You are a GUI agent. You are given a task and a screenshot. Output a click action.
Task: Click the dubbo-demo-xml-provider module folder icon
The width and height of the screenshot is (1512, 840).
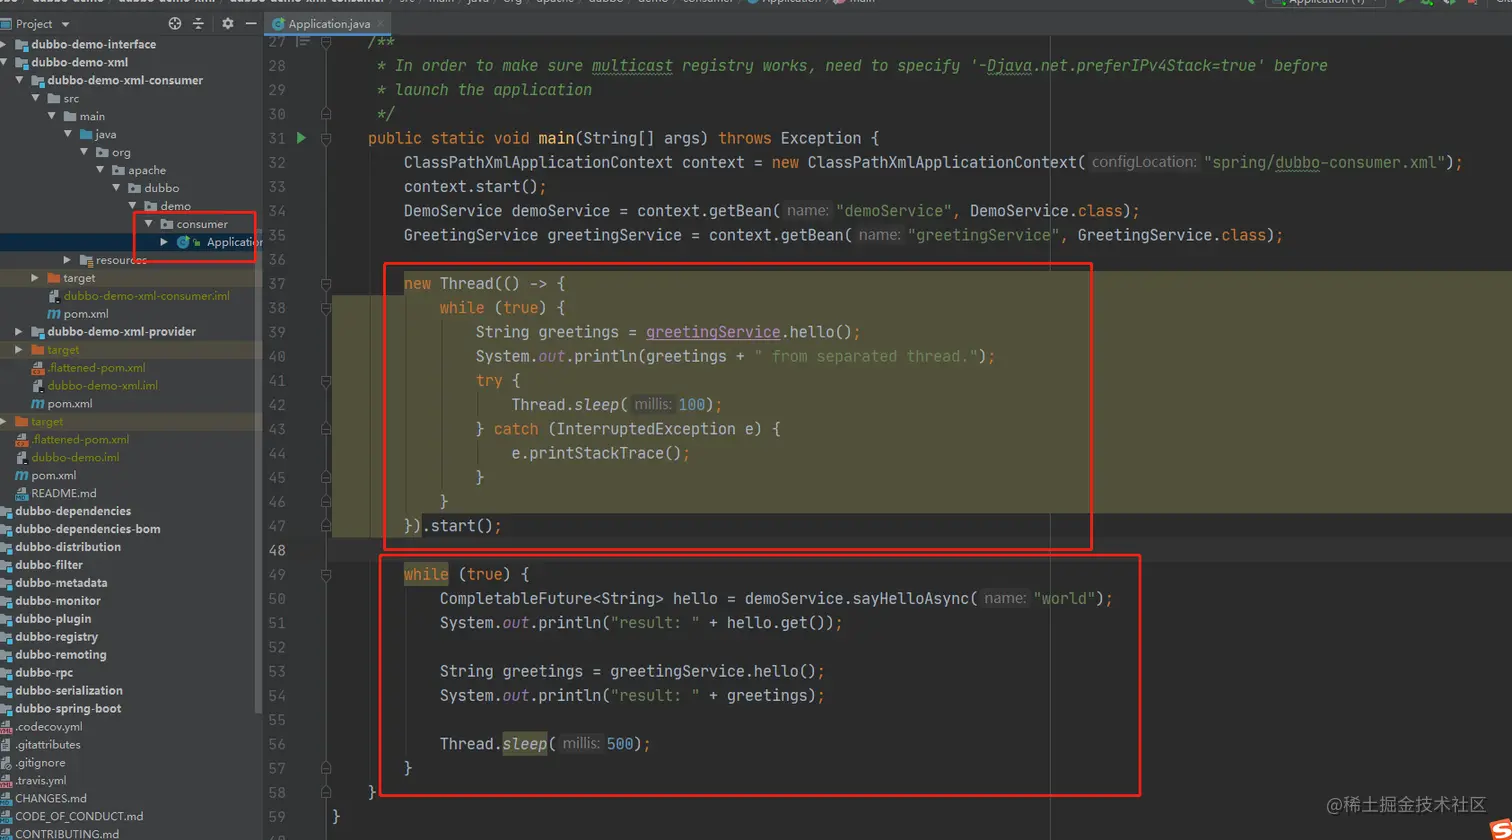[x=38, y=332]
